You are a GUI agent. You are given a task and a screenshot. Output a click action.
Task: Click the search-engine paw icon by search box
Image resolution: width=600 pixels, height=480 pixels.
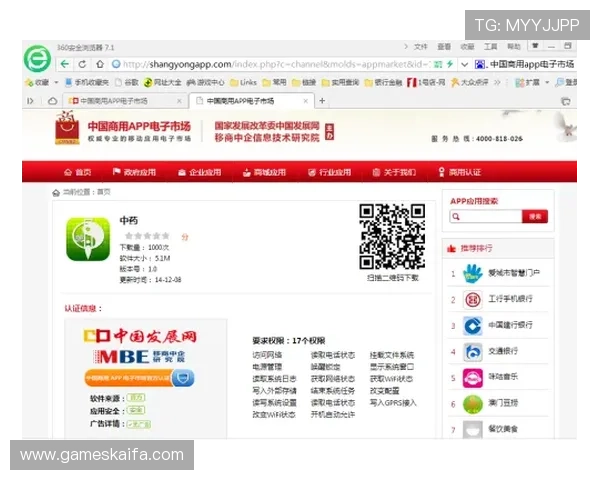tap(479, 64)
